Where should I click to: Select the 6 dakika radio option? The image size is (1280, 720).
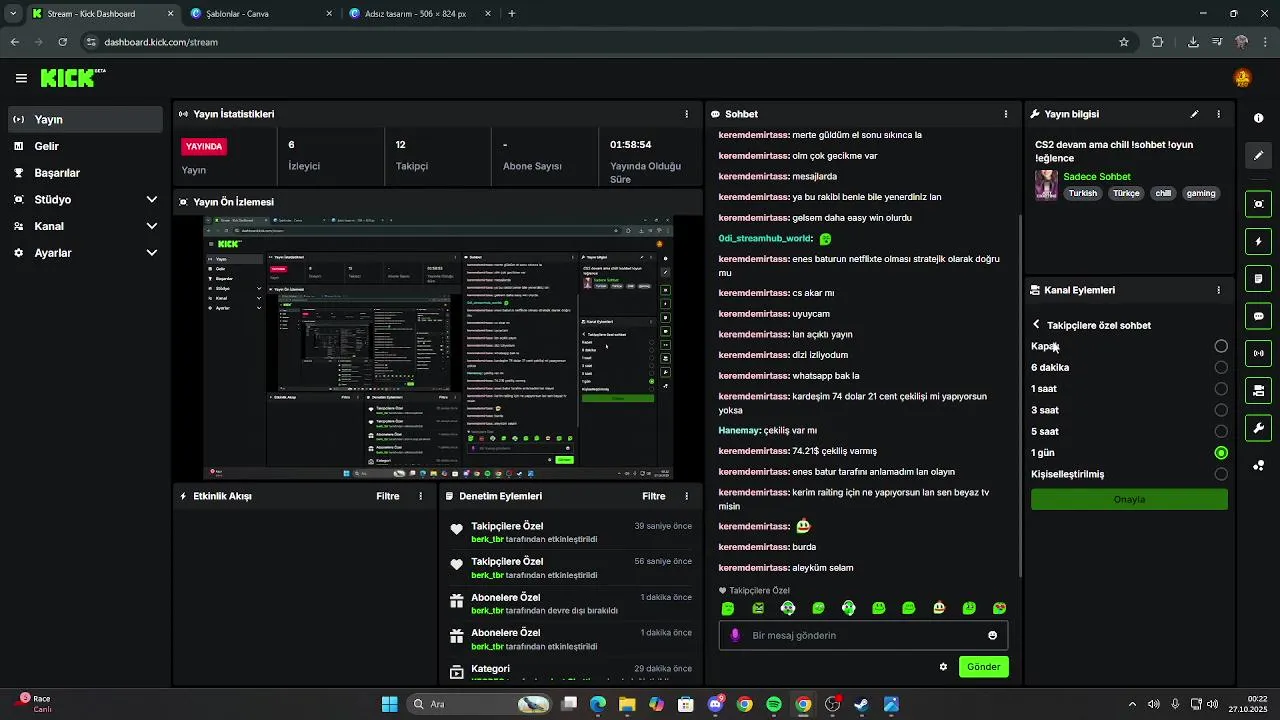point(1221,367)
